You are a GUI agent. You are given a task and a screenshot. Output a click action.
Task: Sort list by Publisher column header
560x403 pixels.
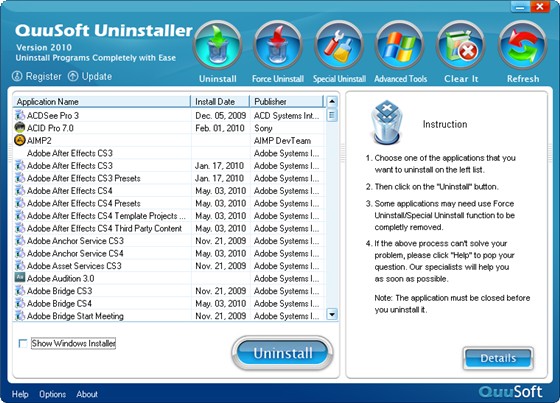[287, 101]
